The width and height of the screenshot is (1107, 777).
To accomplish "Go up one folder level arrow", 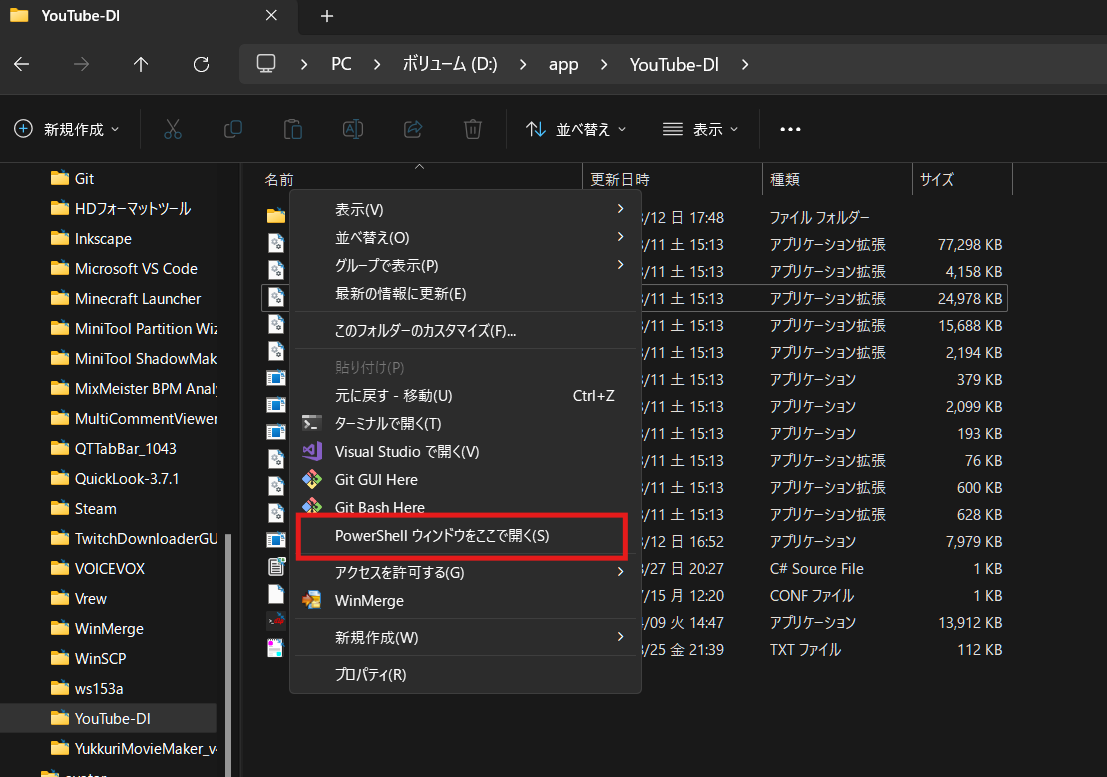I will [x=141, y=64].
